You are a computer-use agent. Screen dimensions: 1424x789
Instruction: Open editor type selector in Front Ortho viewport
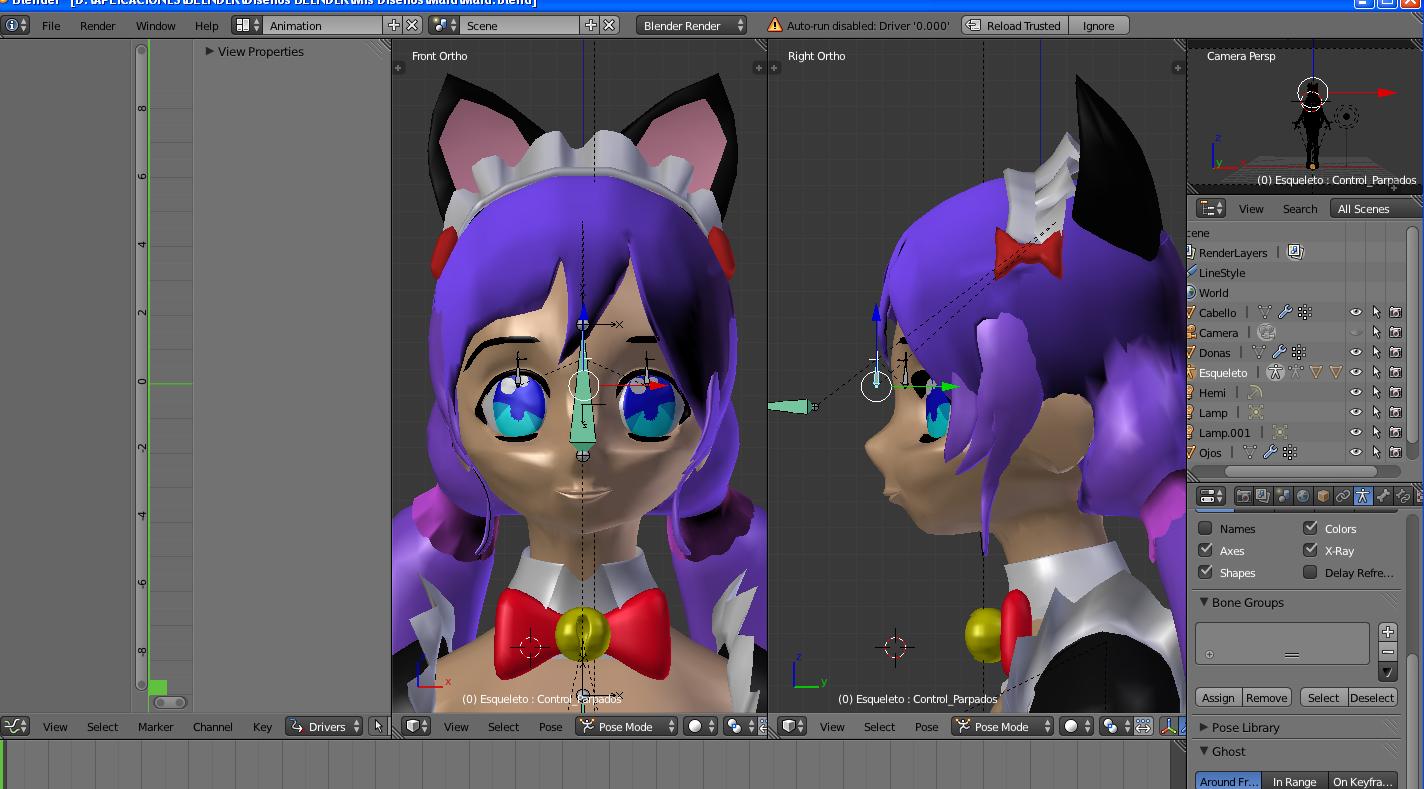(x=416, y=727)
